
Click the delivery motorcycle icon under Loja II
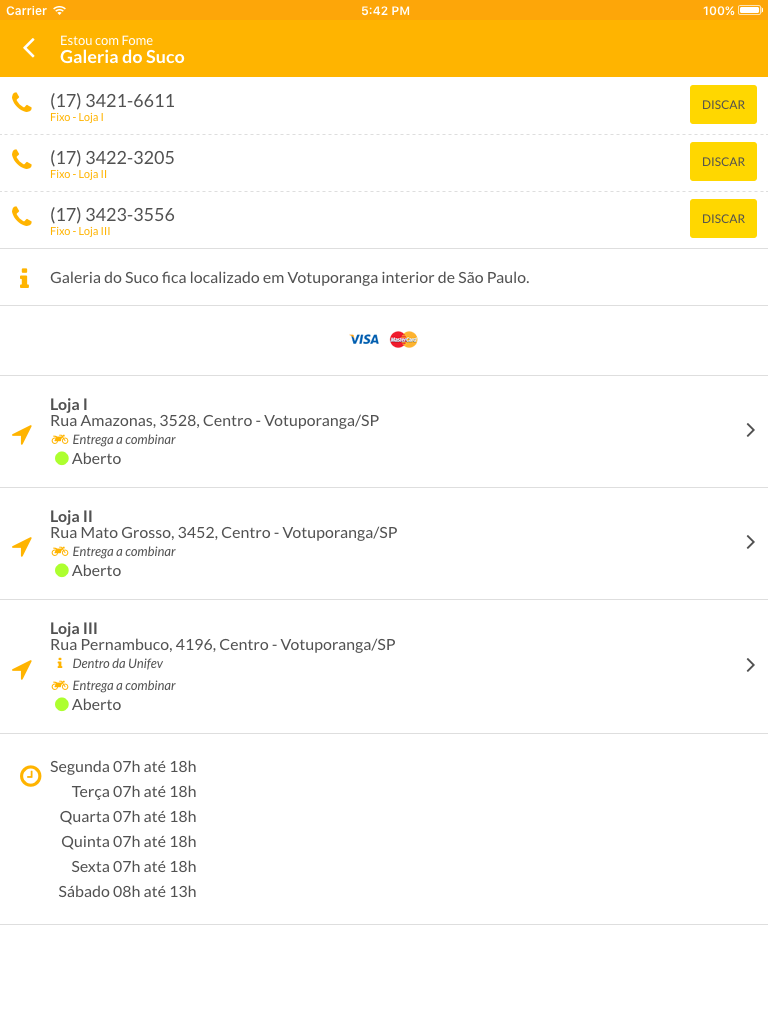pyautogui.click(x=60, y=552)
